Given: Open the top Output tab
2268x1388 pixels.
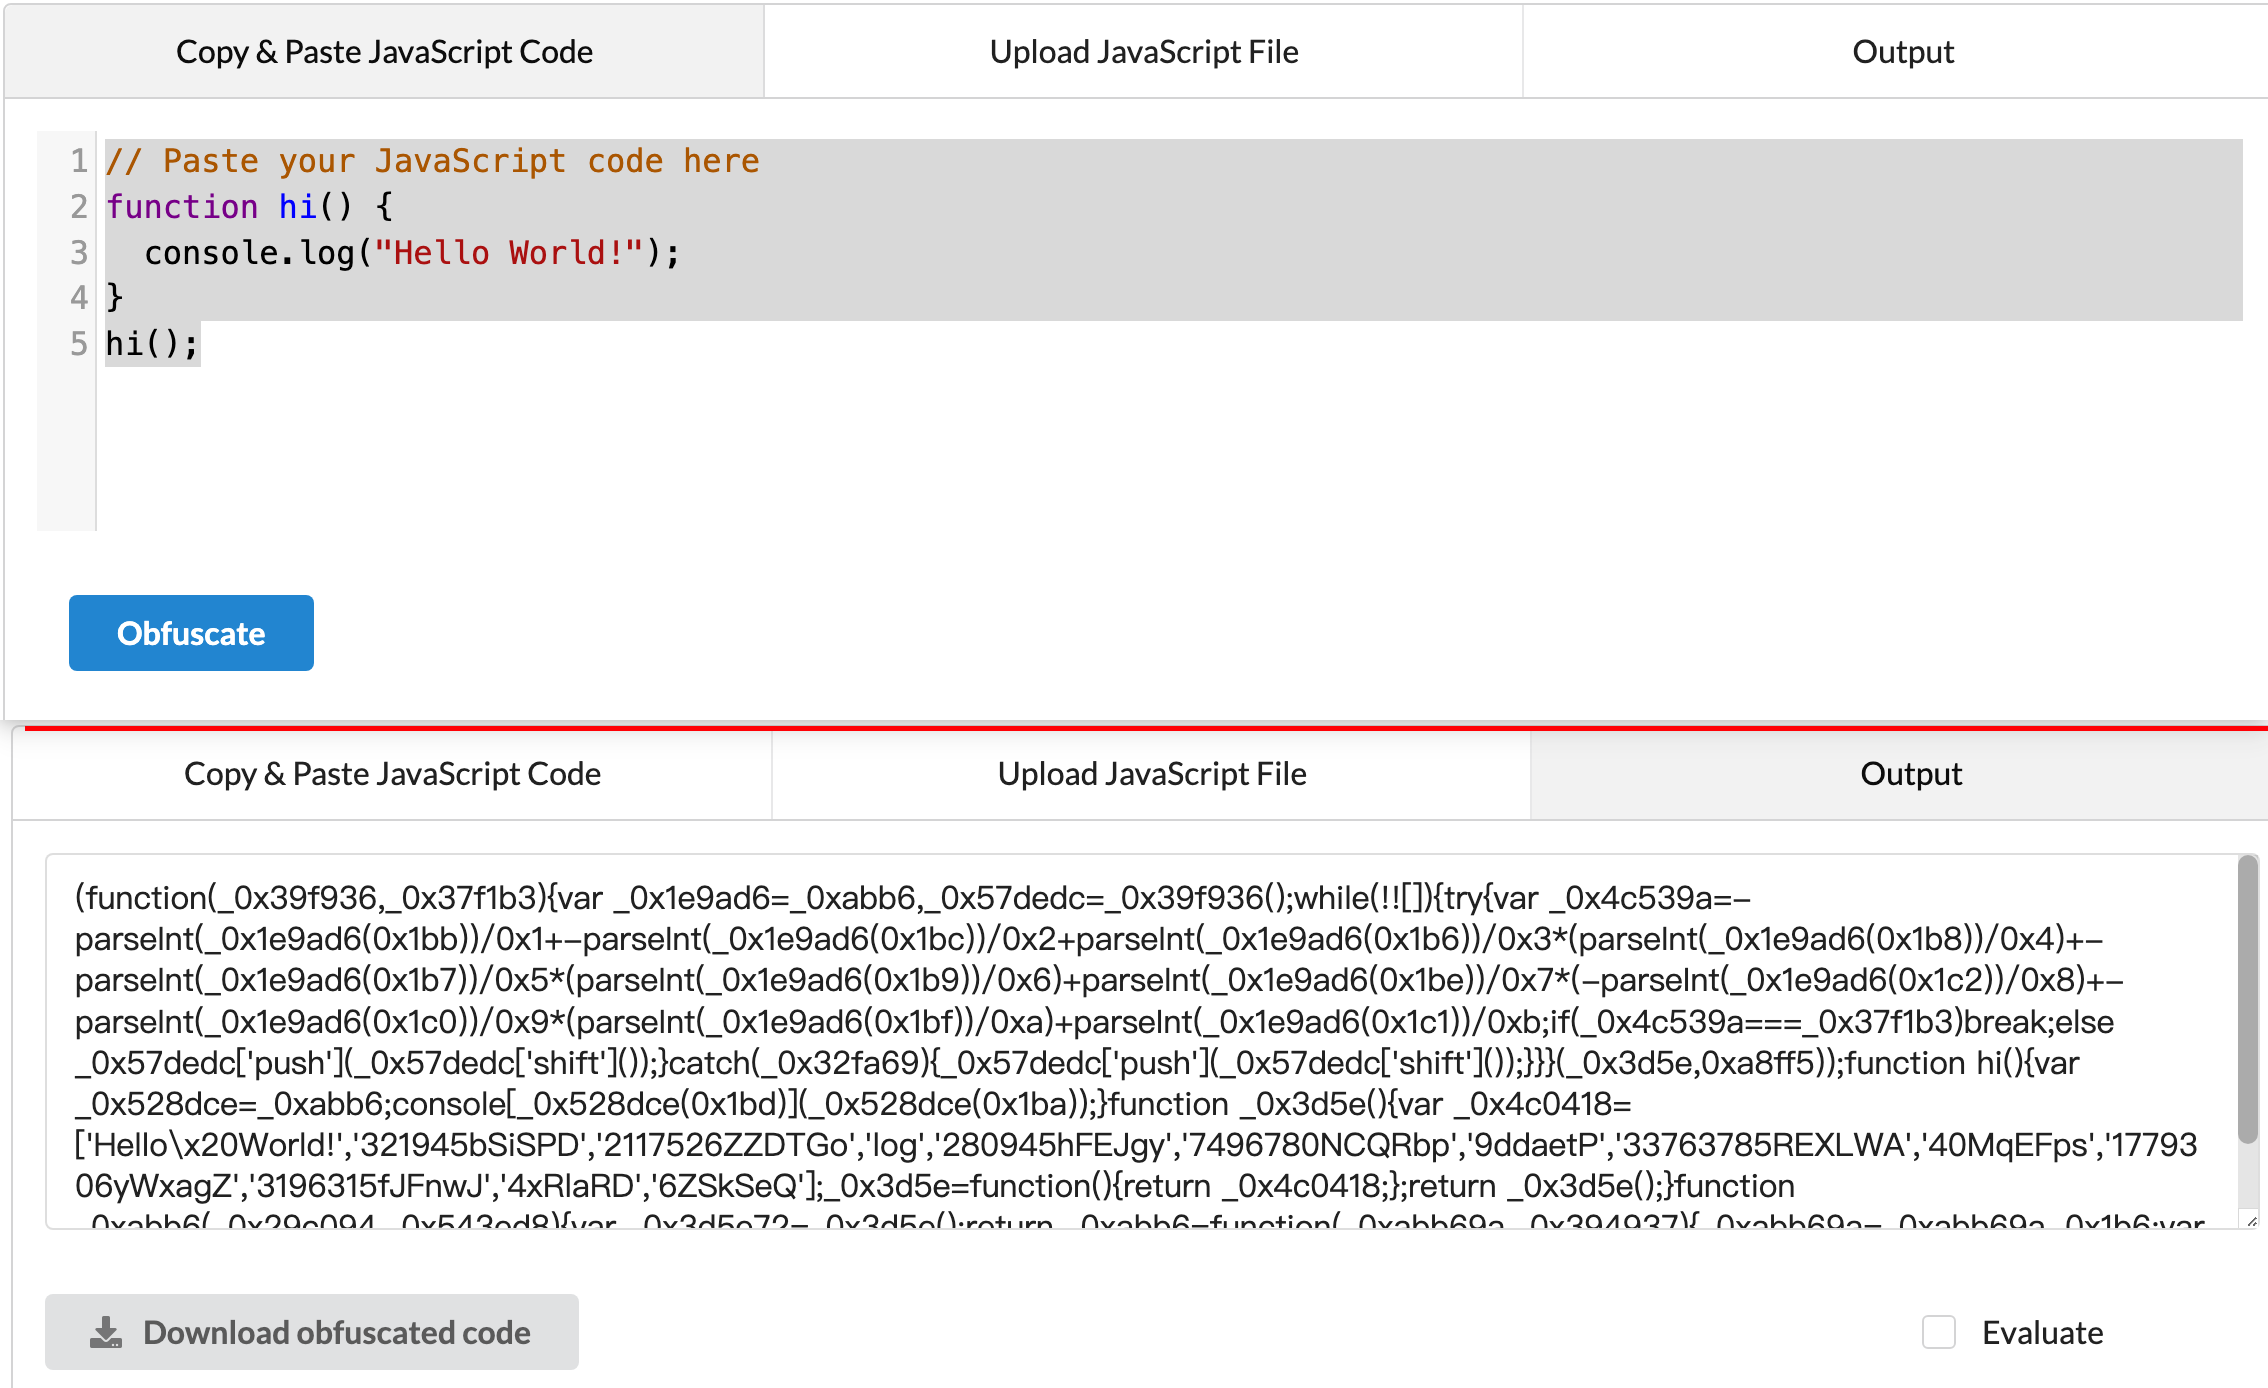Looking at the screenshot, I should tap(1902, 52).
